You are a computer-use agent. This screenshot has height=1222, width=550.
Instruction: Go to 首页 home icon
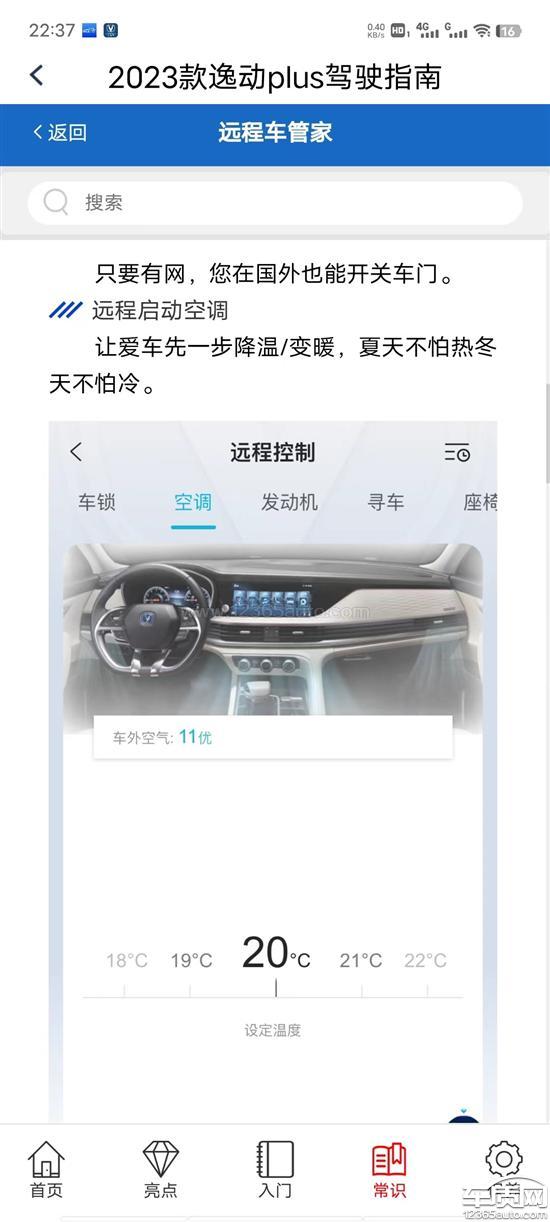[46, 1169]
